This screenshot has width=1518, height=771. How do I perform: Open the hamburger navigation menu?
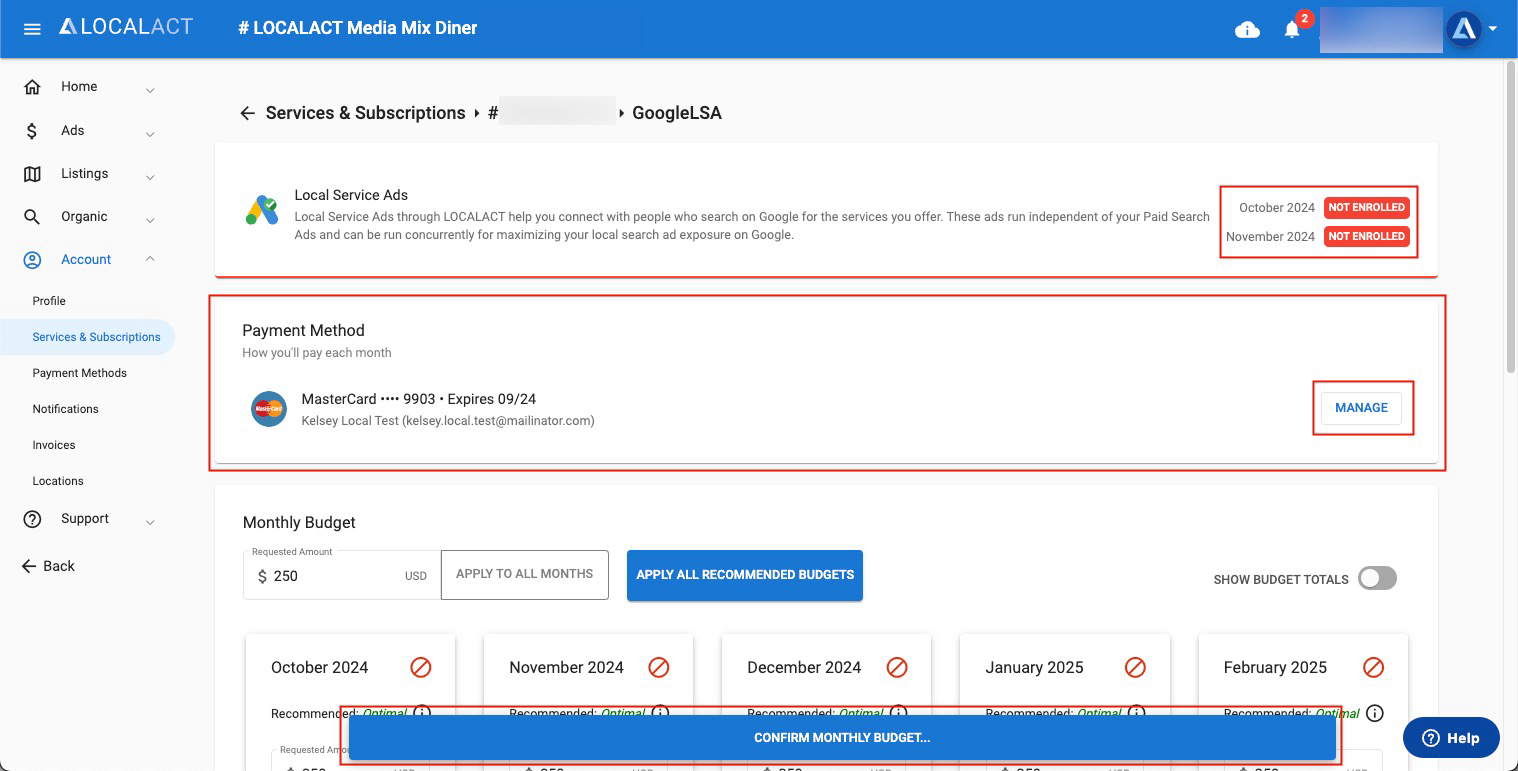point(32,29)
